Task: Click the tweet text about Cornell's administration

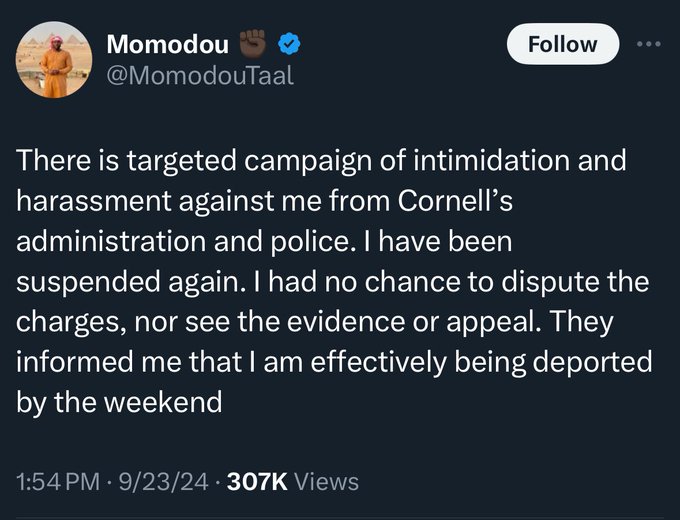Action: tap(334, 281)
